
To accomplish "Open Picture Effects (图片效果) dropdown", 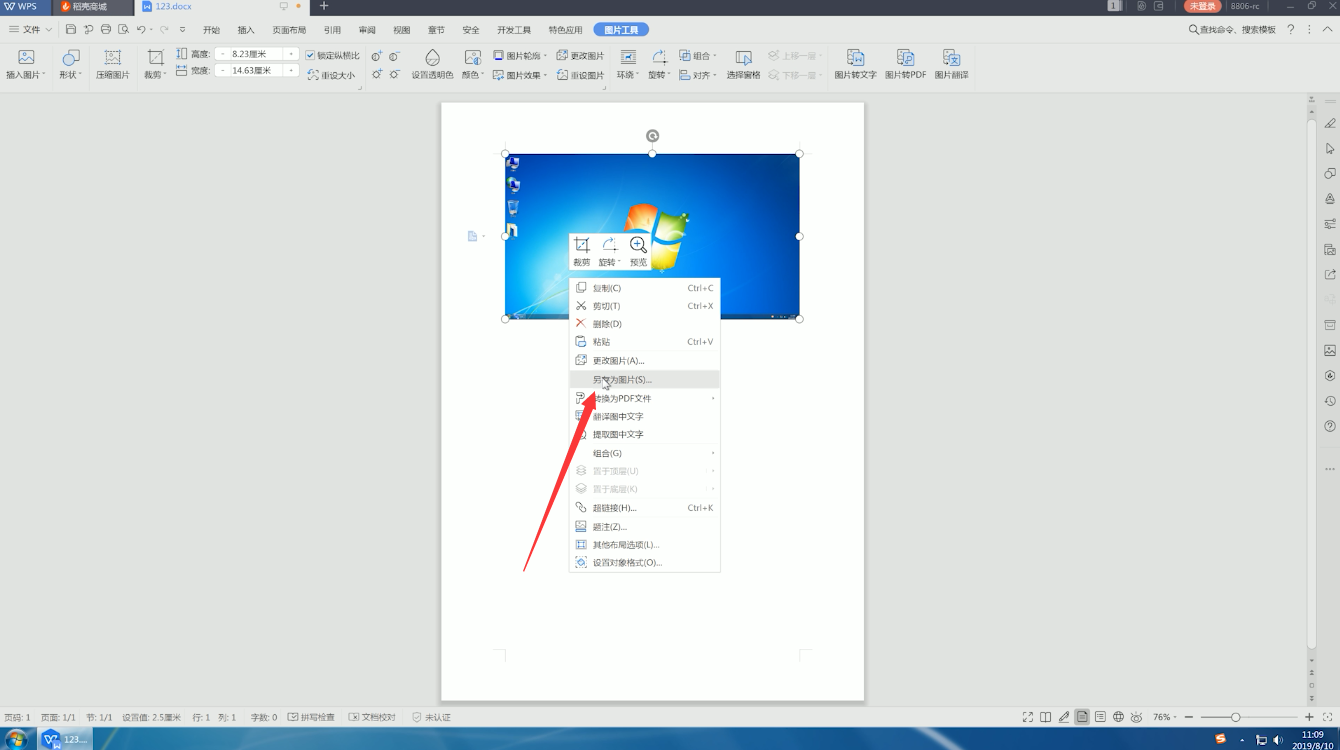I will click(520, 75).
